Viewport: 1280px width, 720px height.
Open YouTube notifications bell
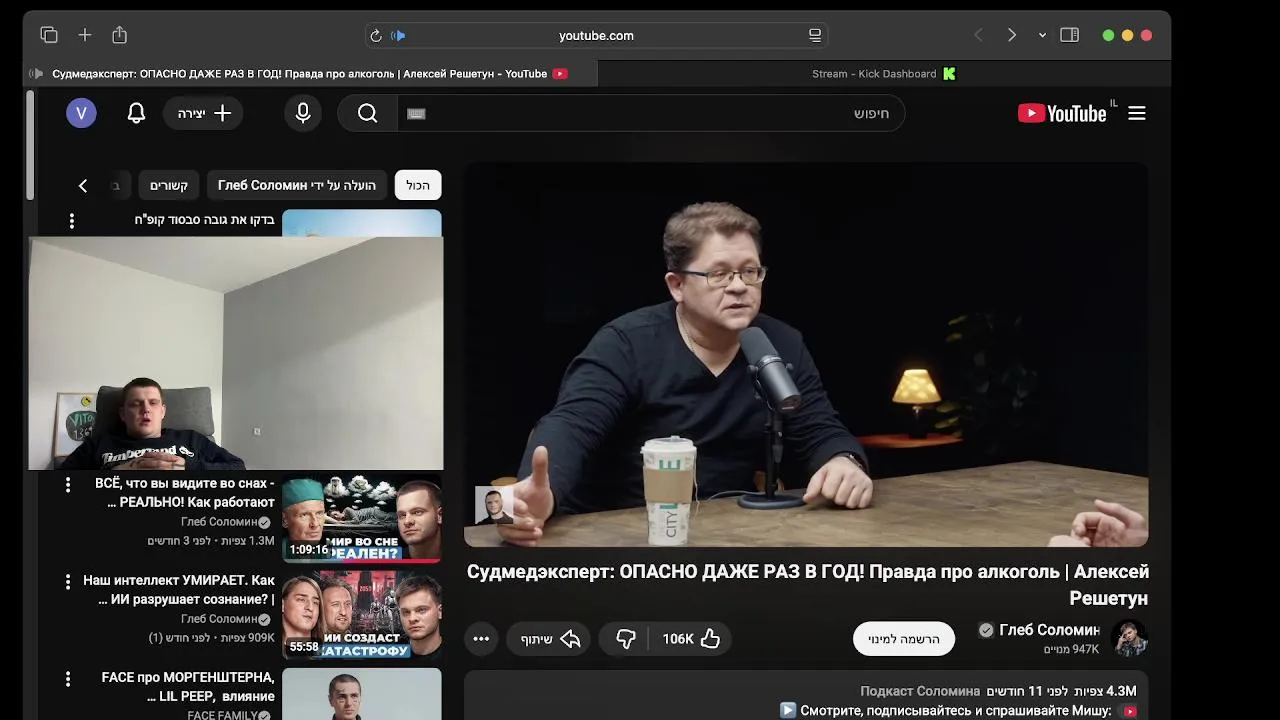(137, 113)
